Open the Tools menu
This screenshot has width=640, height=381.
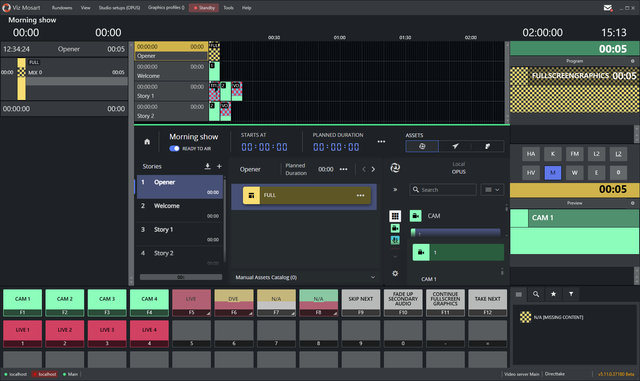point(229,8)
